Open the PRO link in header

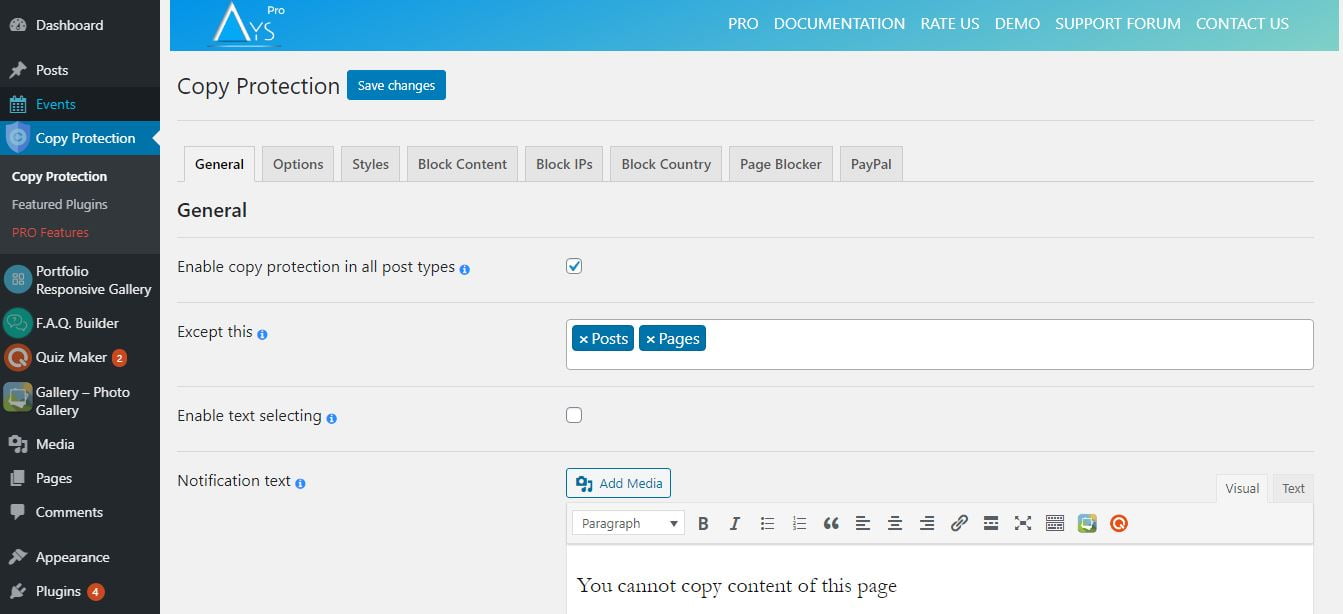coord(743,23)
